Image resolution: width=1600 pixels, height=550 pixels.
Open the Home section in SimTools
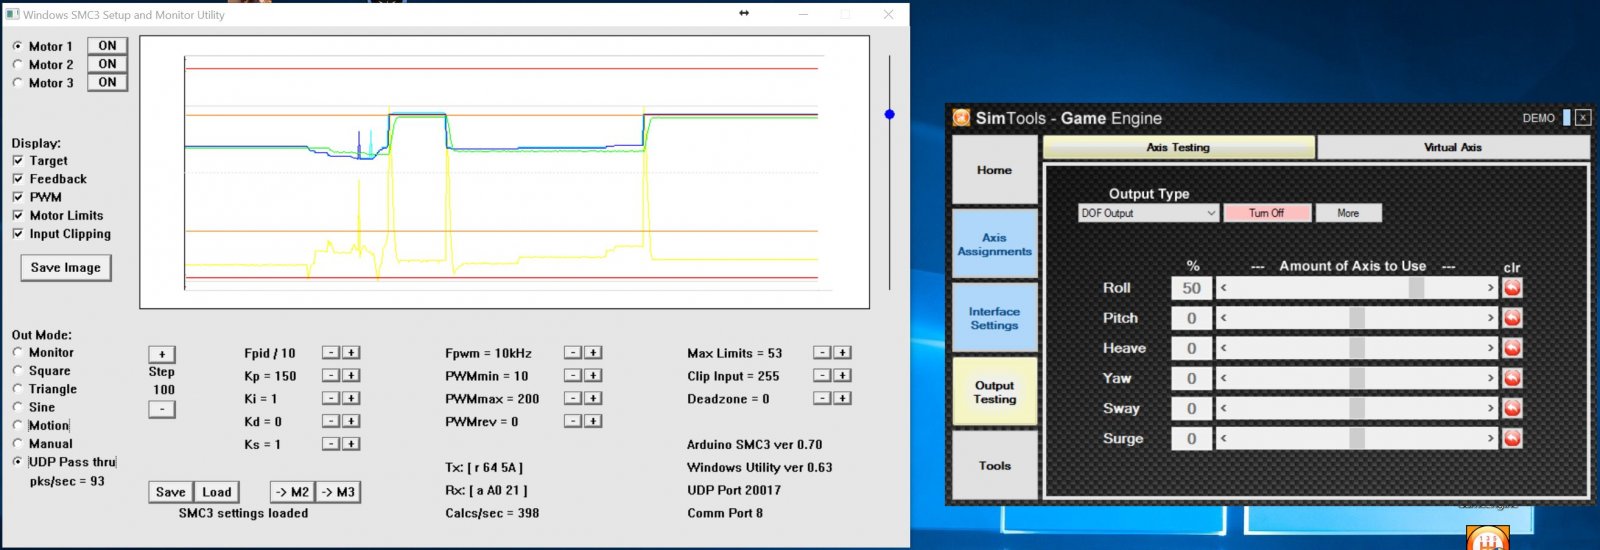[995, 170]
